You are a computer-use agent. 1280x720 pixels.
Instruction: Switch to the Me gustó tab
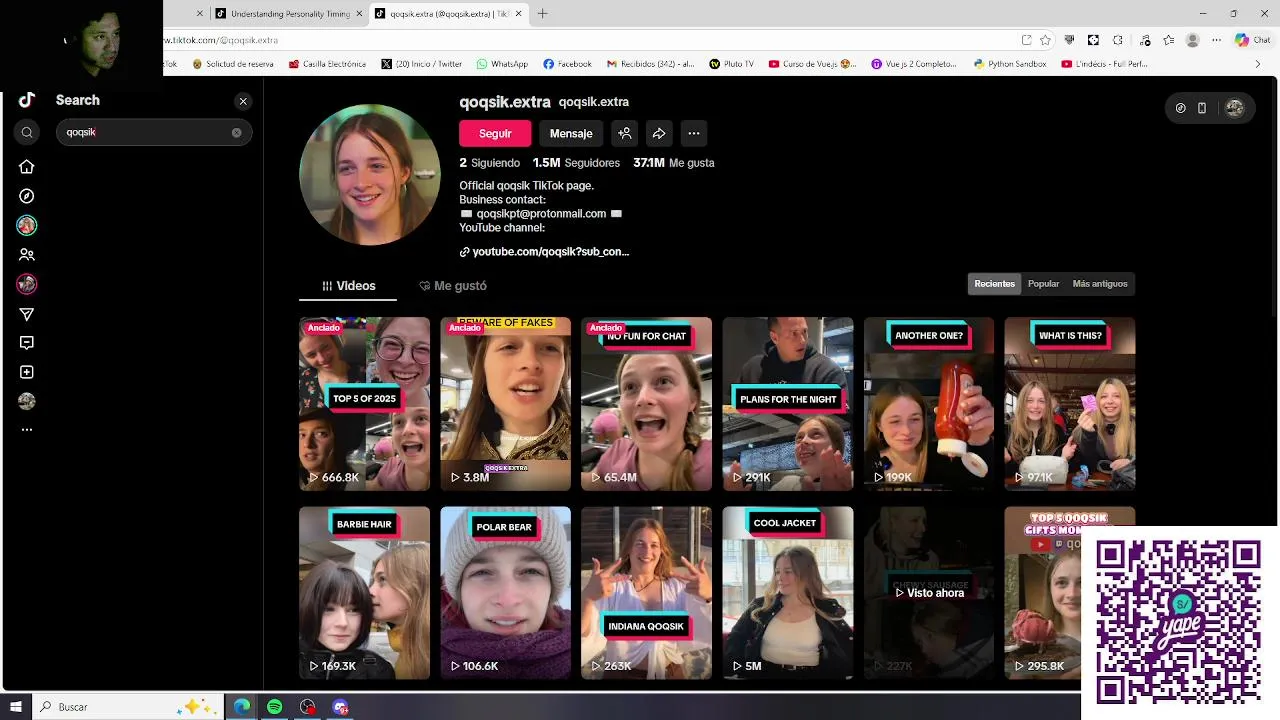pos(453,286)
